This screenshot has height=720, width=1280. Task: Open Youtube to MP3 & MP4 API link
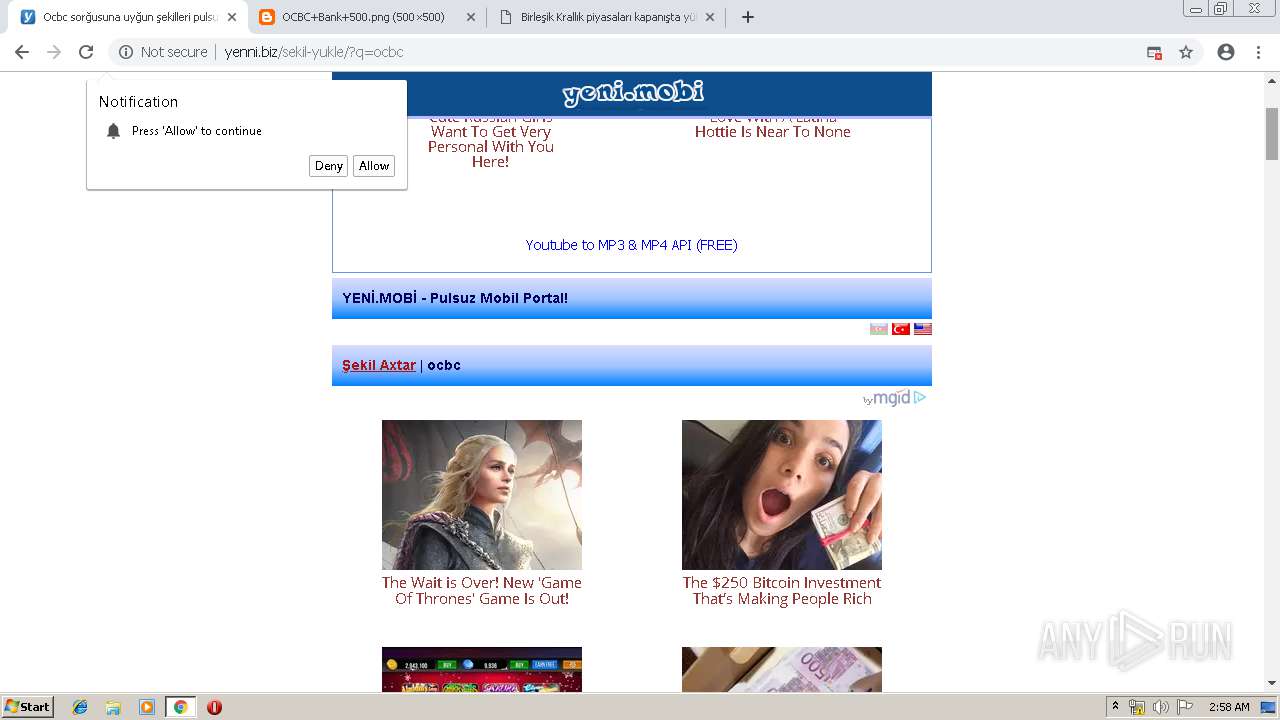(631, 245)
